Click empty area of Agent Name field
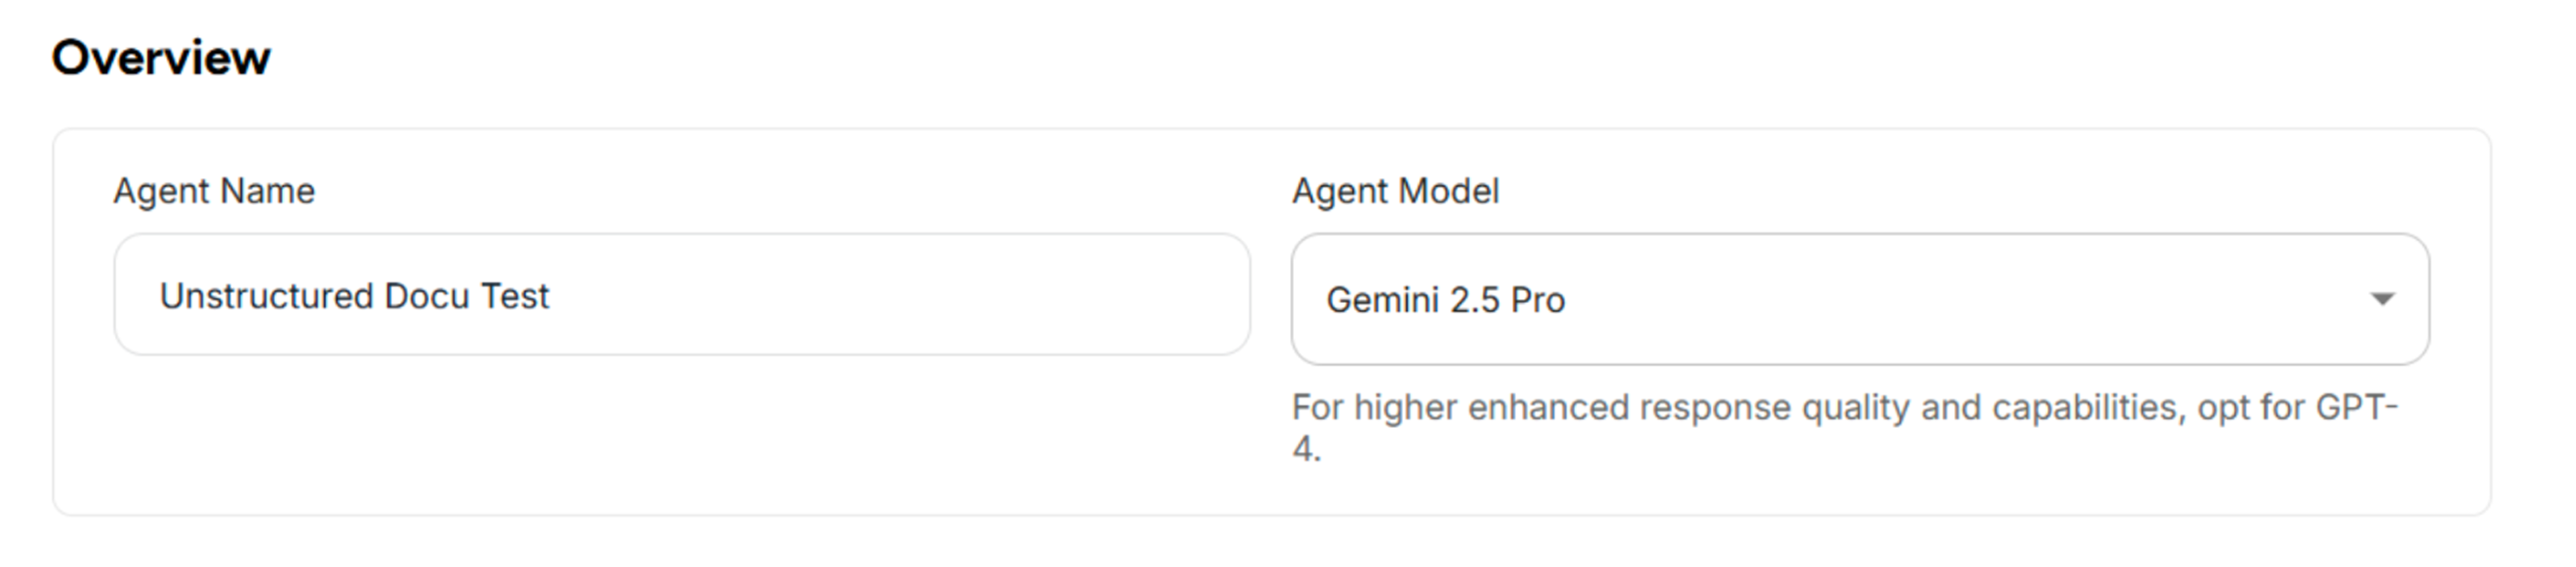Viewport: 2576px width, 567px height. (x=900, y=295)
